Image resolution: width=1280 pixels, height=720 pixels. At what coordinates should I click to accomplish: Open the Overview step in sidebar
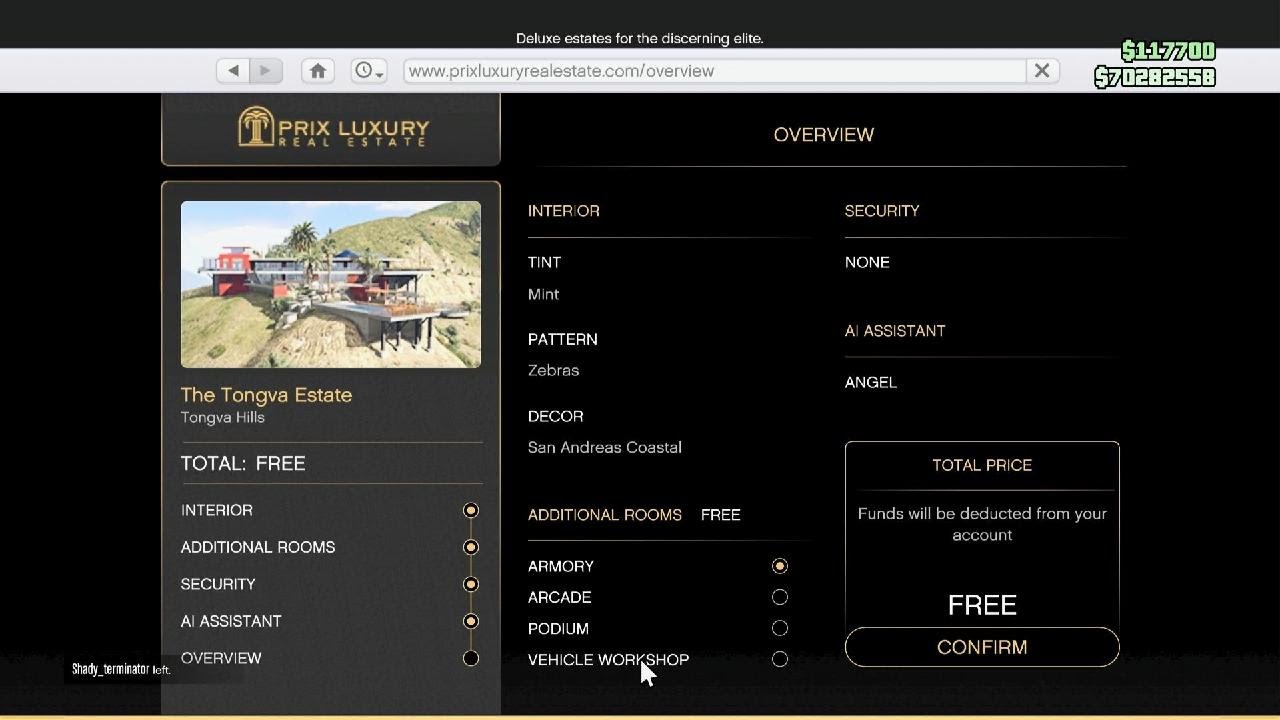[221, 658]
